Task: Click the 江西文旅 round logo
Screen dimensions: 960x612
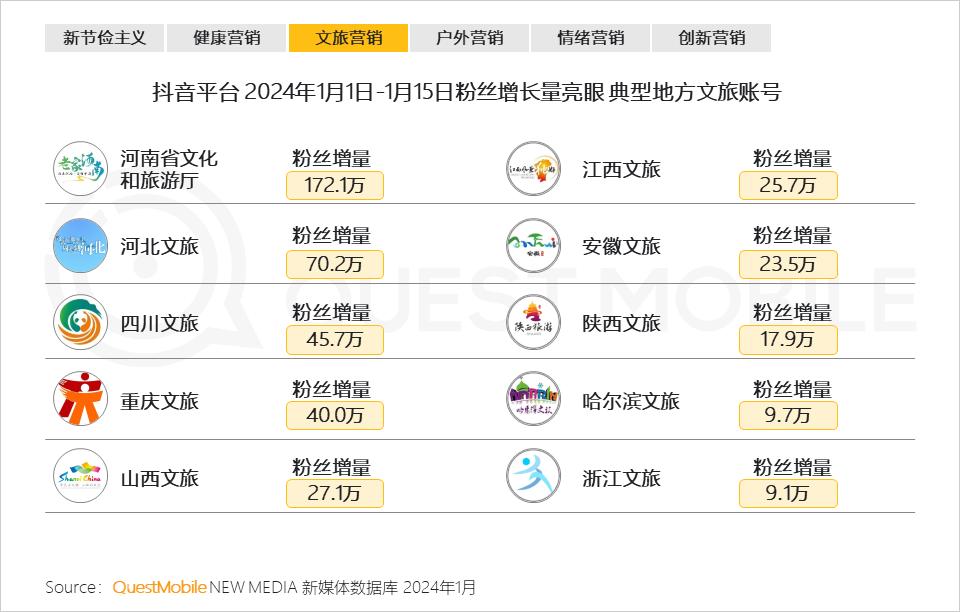Action: click(534, 169)
